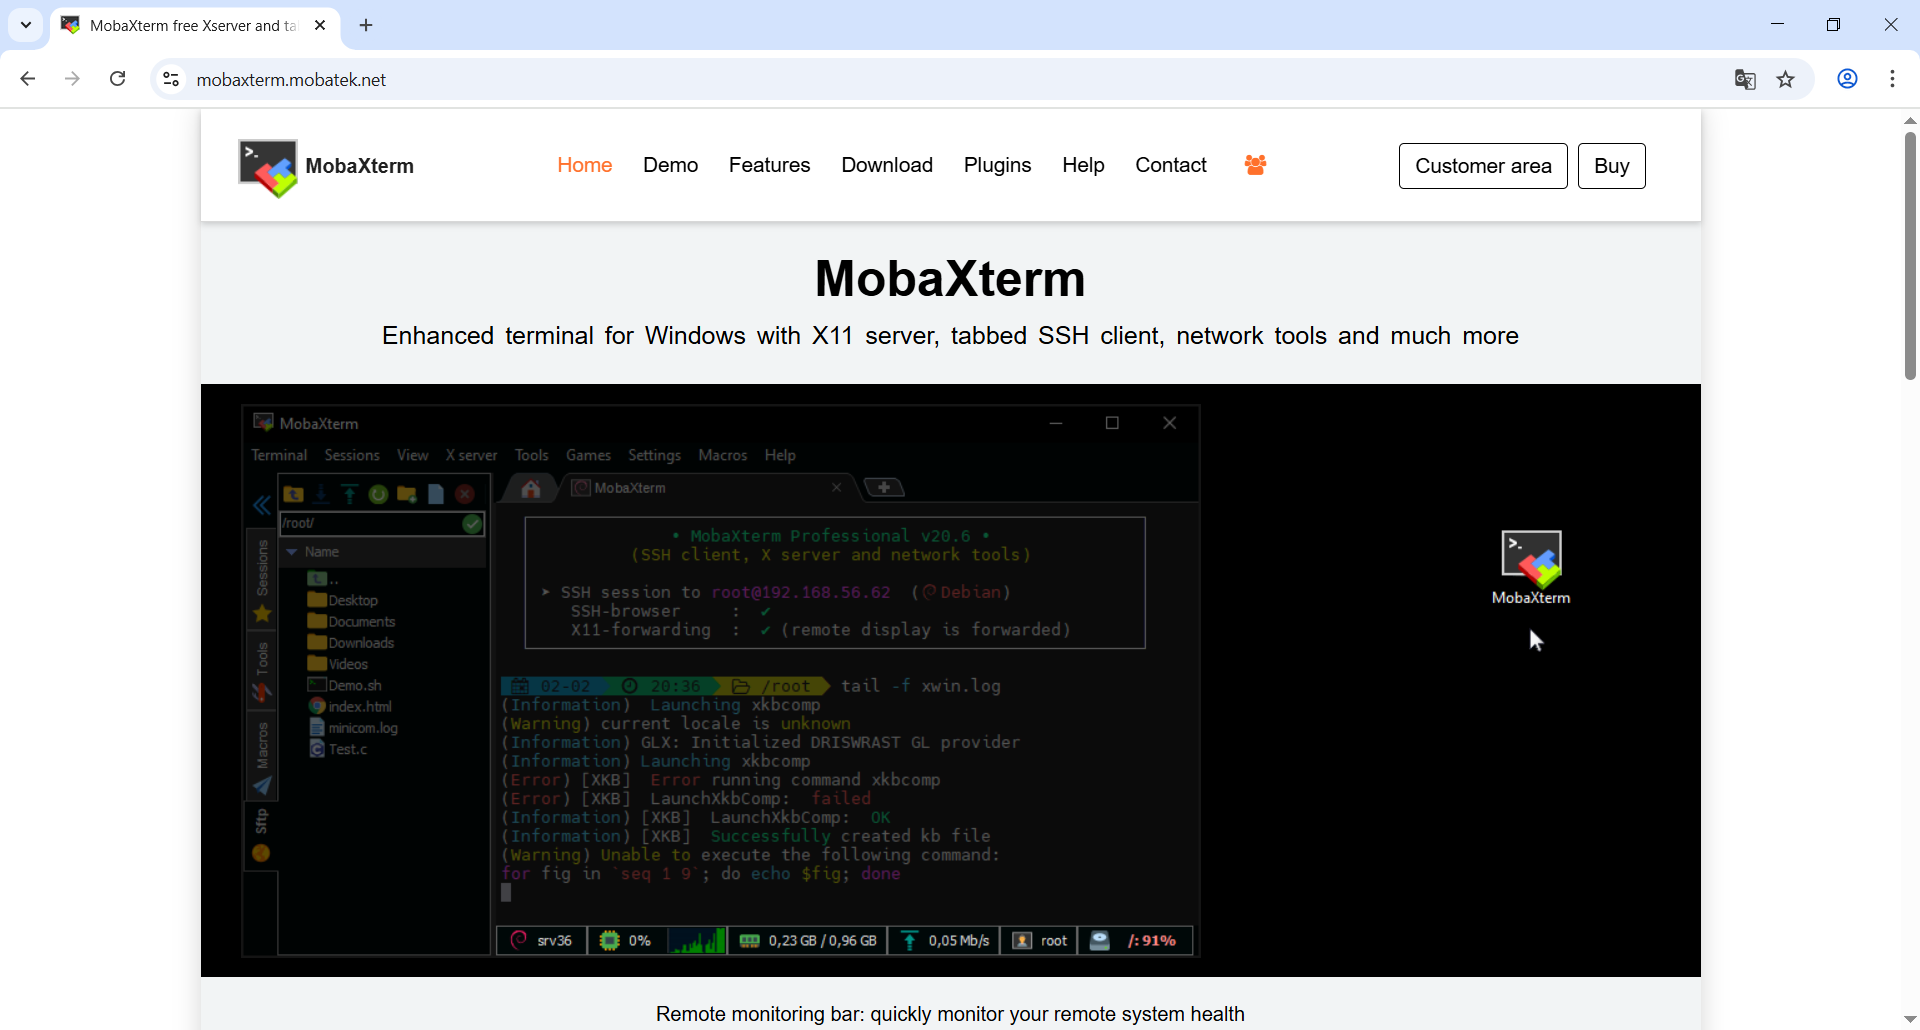1920x1030 pixels.
Task: Click the red delete icon in demo toolbar
Action: pos(465,494)
